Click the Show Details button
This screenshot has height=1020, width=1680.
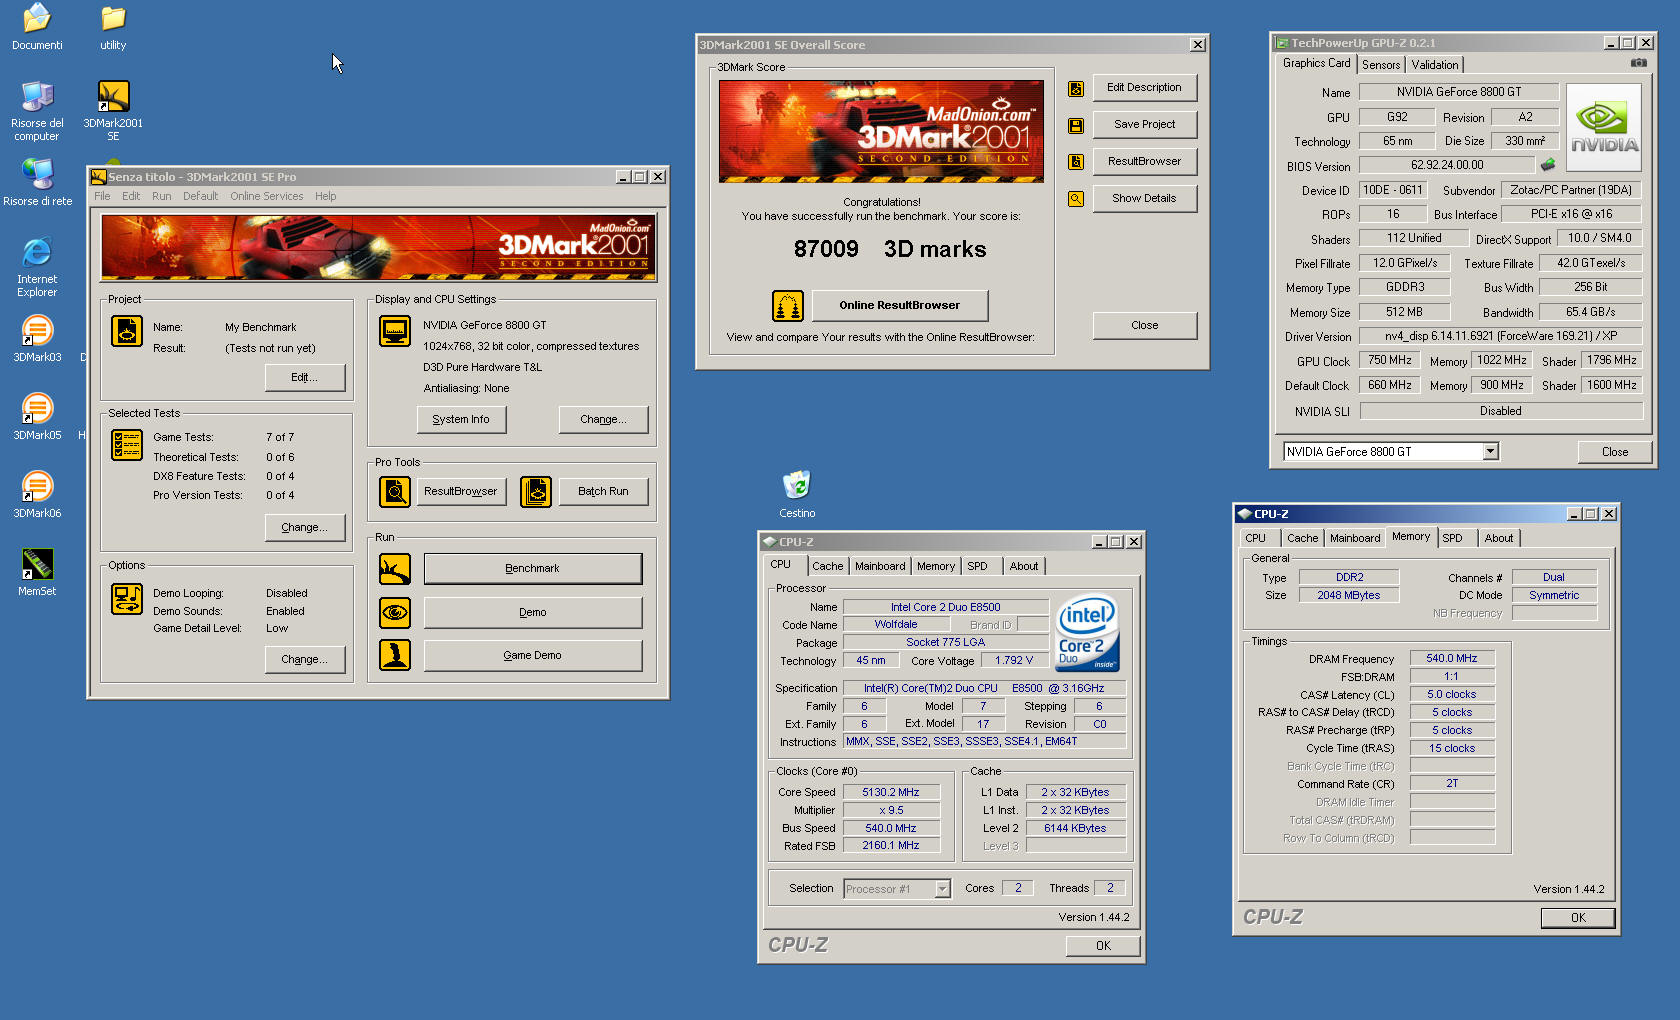coord(1145,199)
